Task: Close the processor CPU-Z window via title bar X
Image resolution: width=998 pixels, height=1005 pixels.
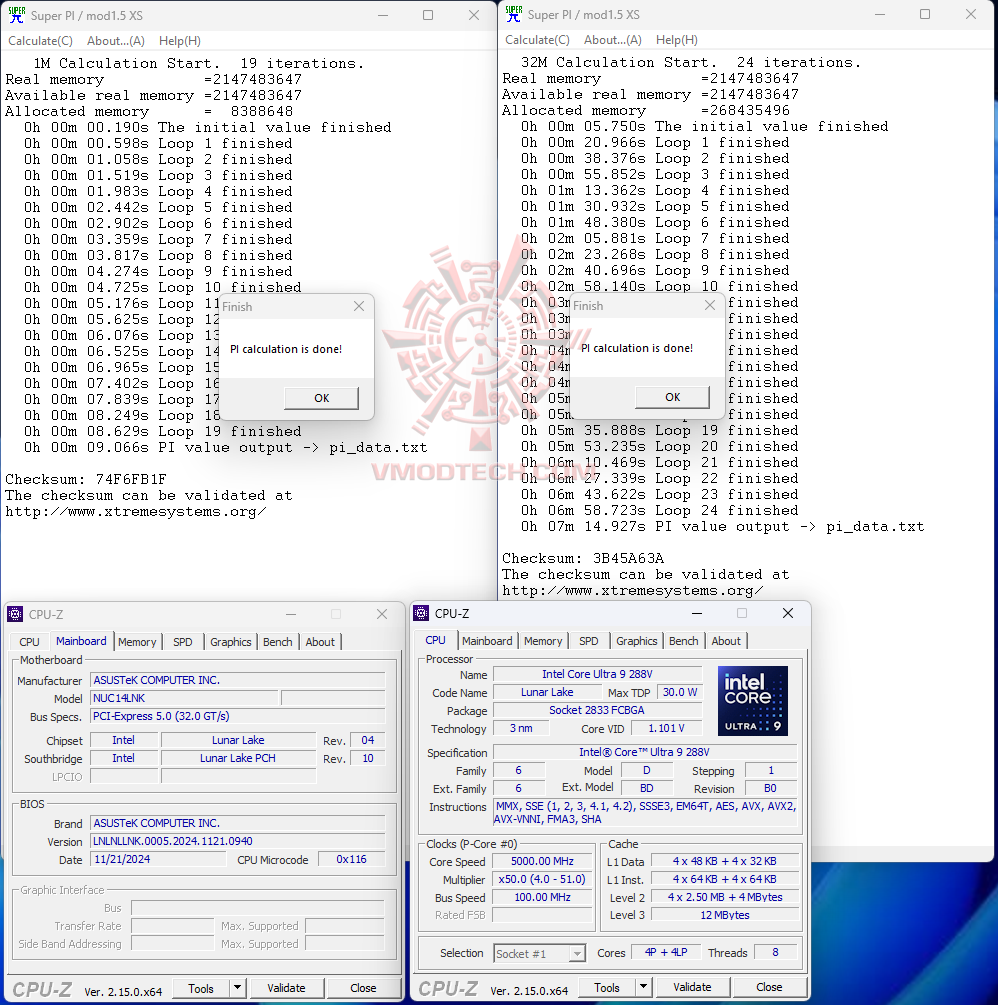Action: pos(788,613)
